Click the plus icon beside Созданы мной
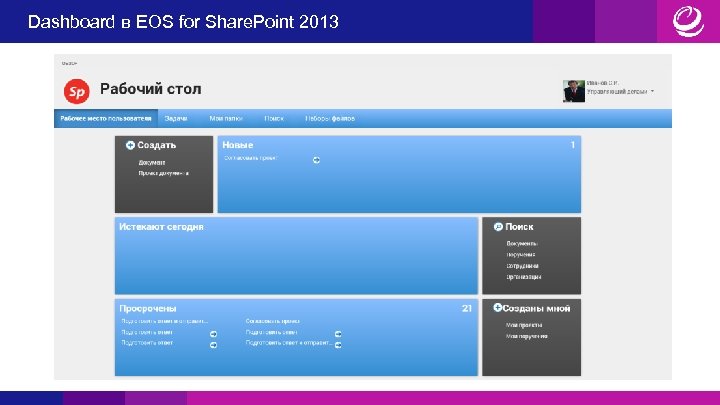 [497, 308]
